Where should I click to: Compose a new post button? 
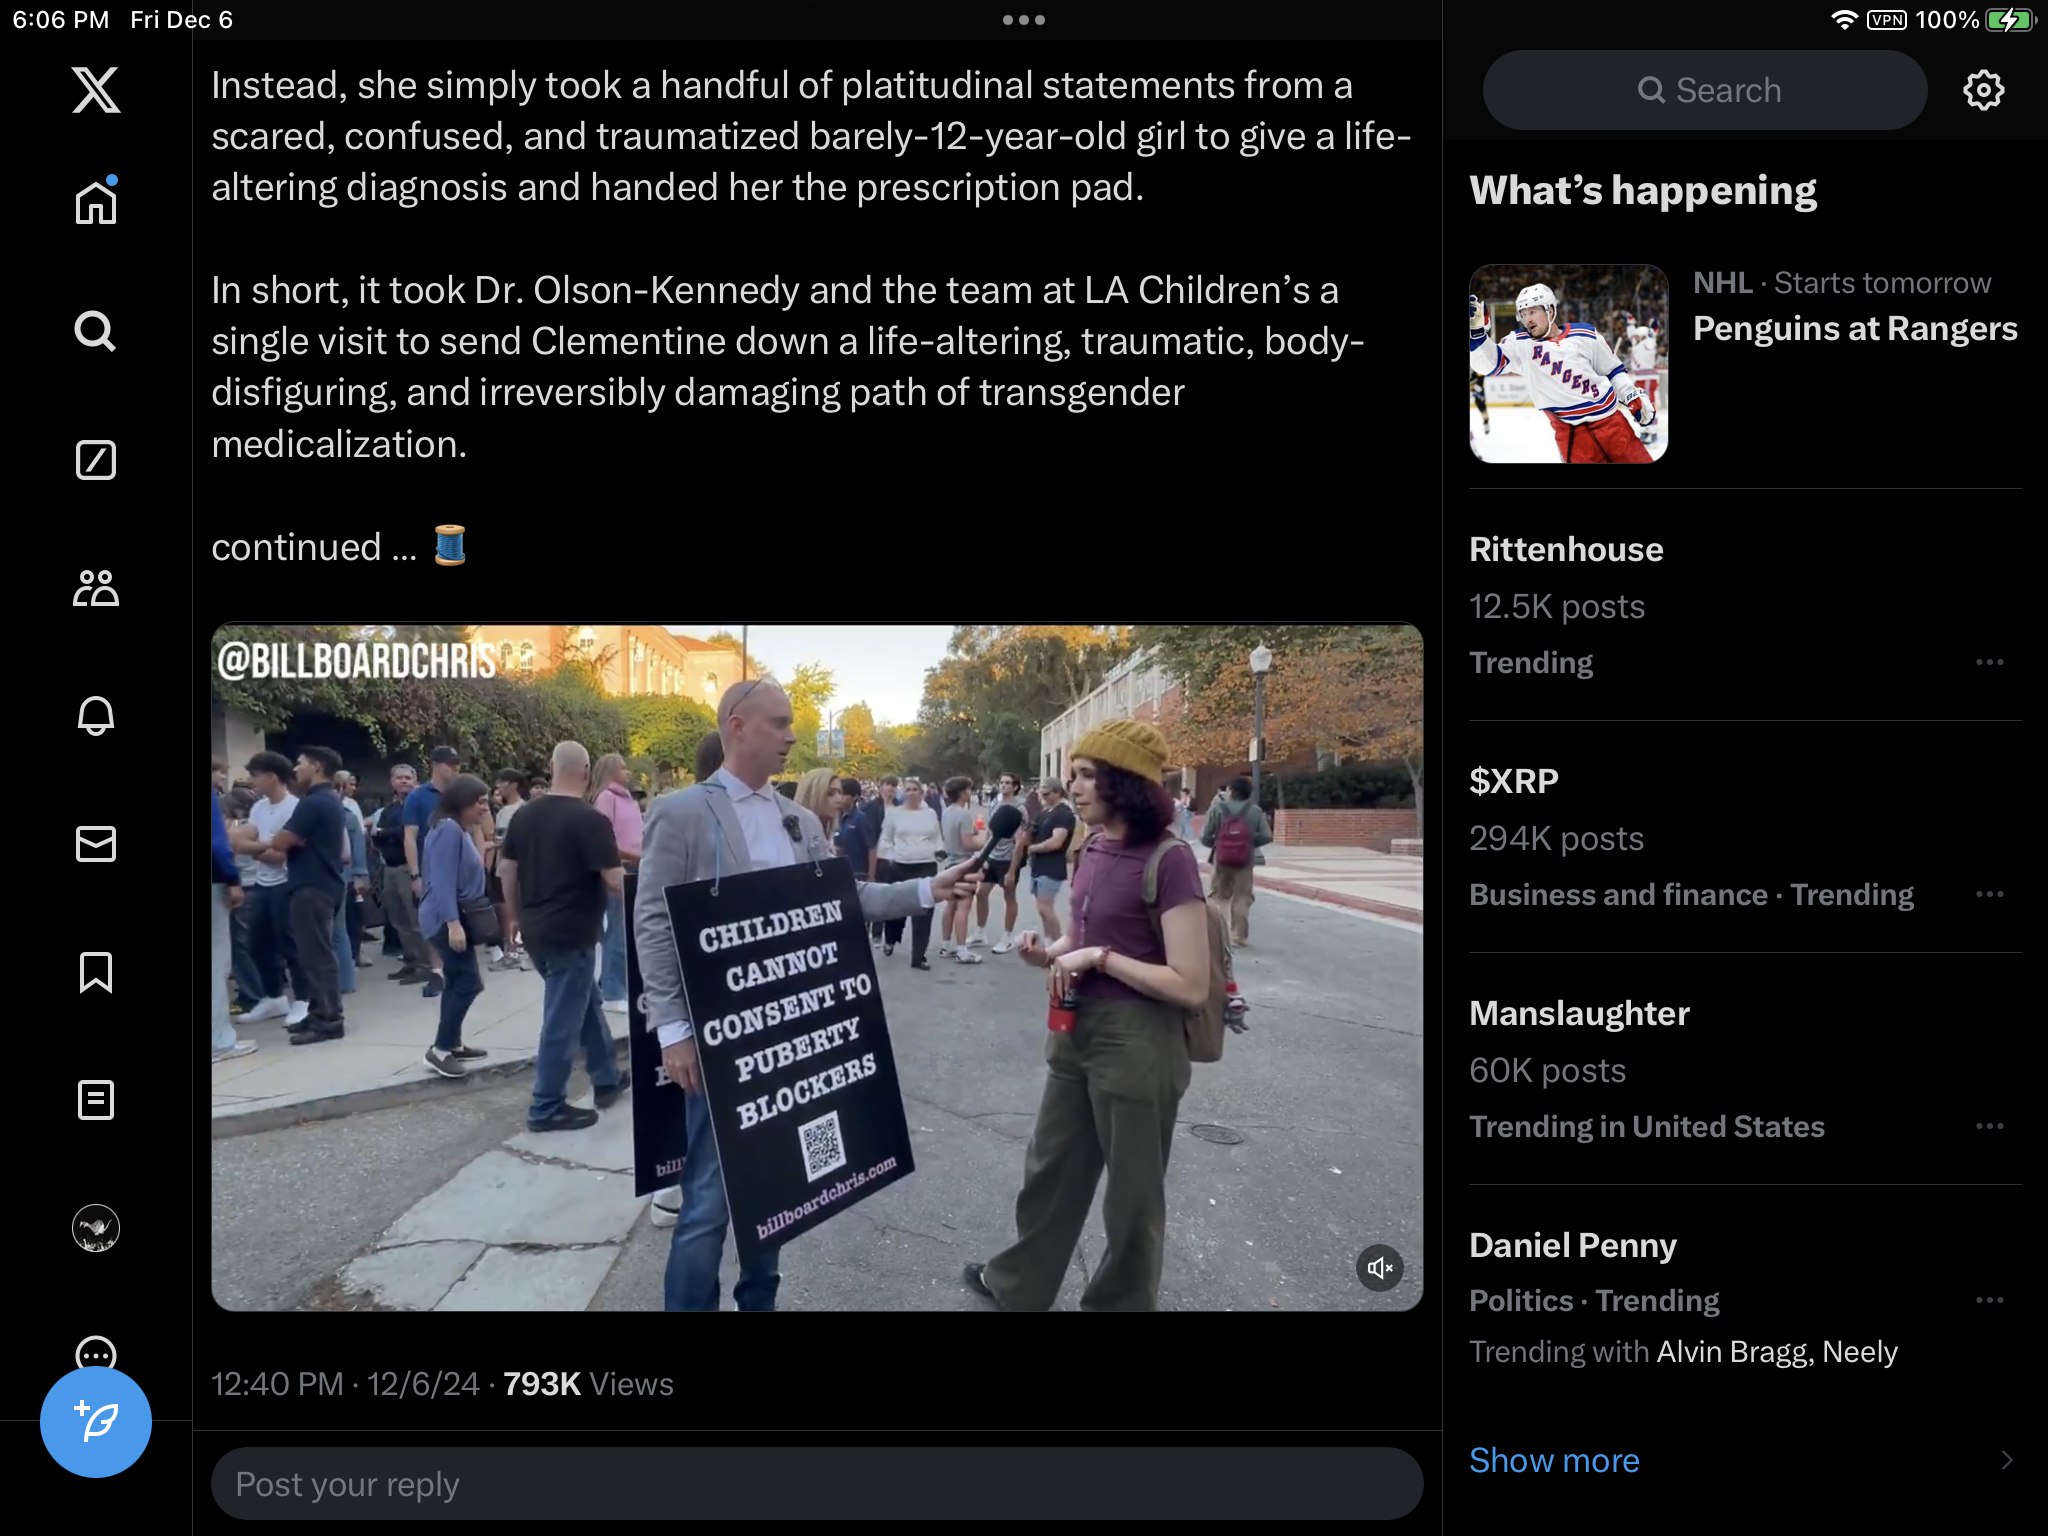(x=96, y=1422)
